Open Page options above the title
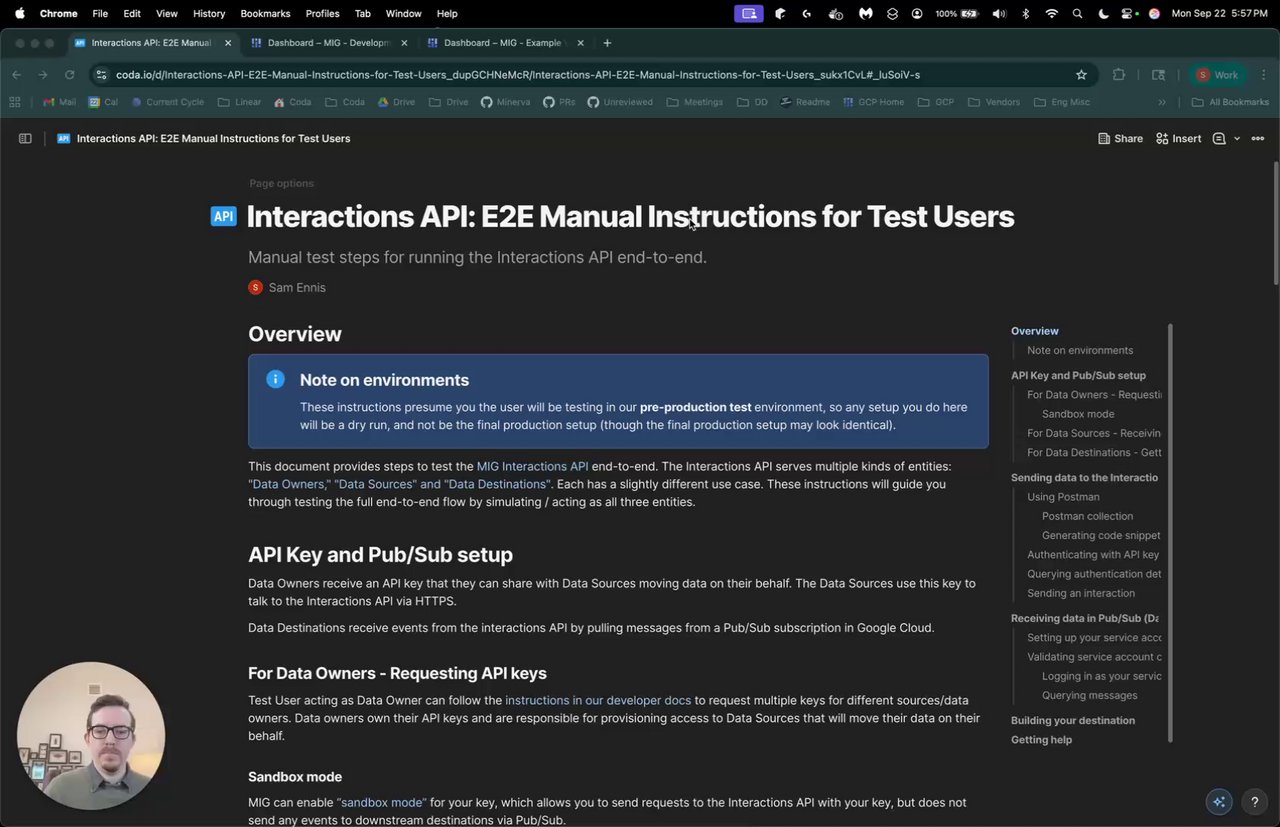 (x=281, y=183)
